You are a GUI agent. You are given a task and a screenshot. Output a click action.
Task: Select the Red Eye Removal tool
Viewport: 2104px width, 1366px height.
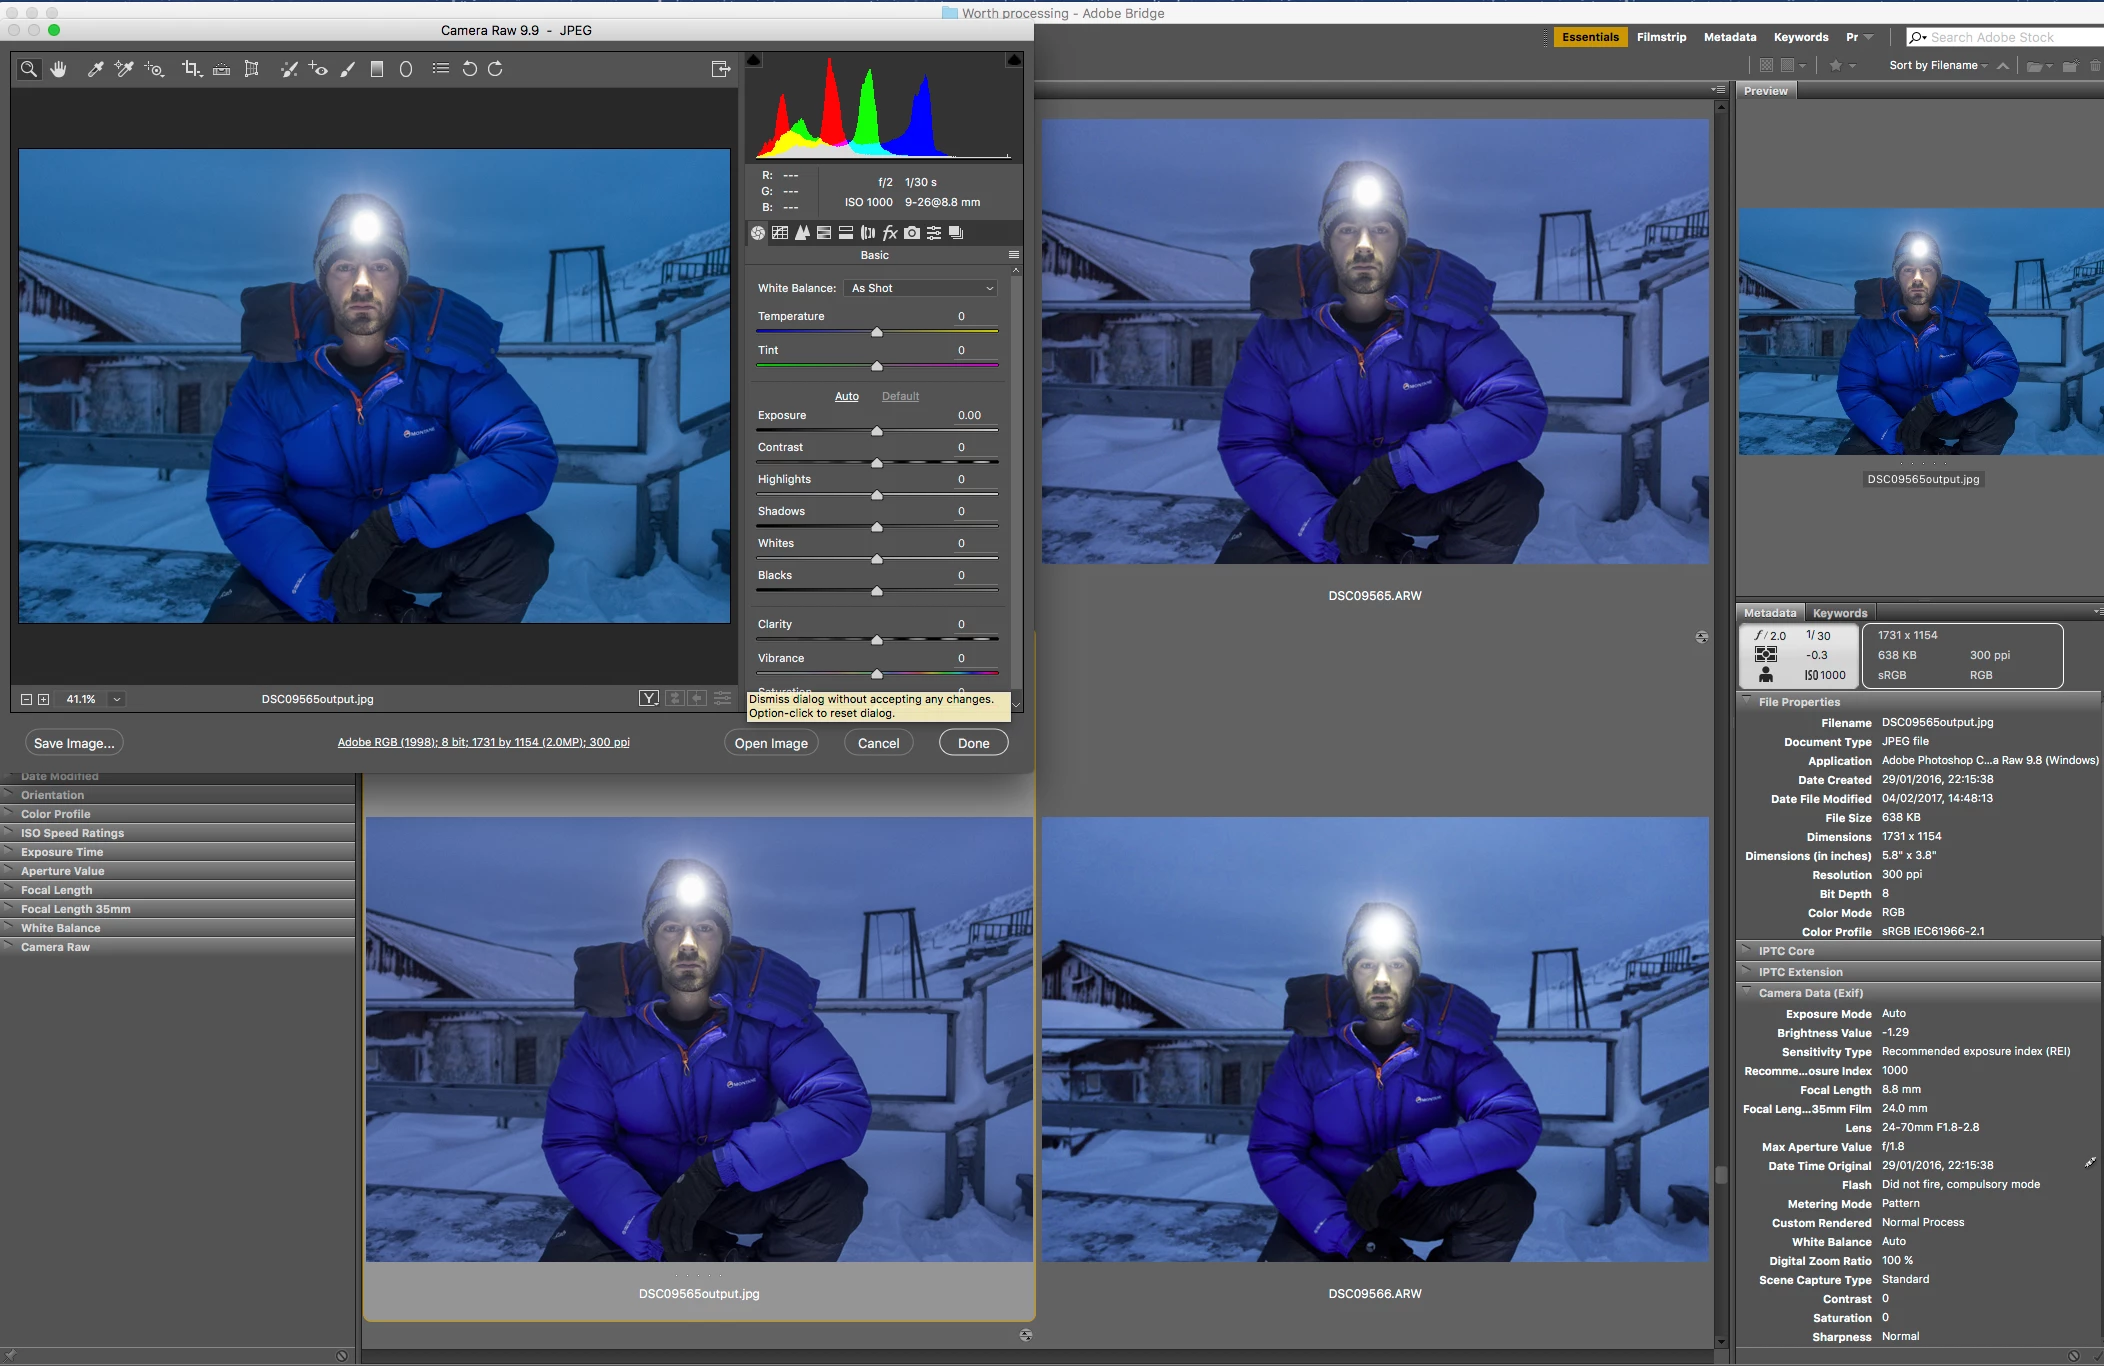(x=318, y=69)
